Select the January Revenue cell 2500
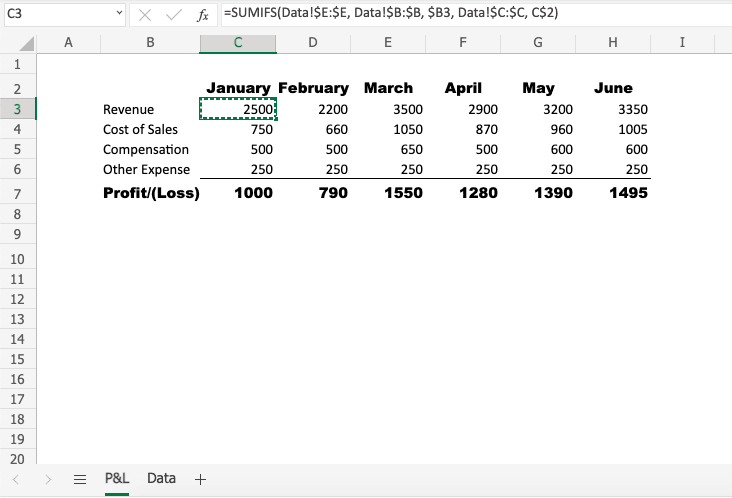 pyautogui.click(x=239, y=109)
